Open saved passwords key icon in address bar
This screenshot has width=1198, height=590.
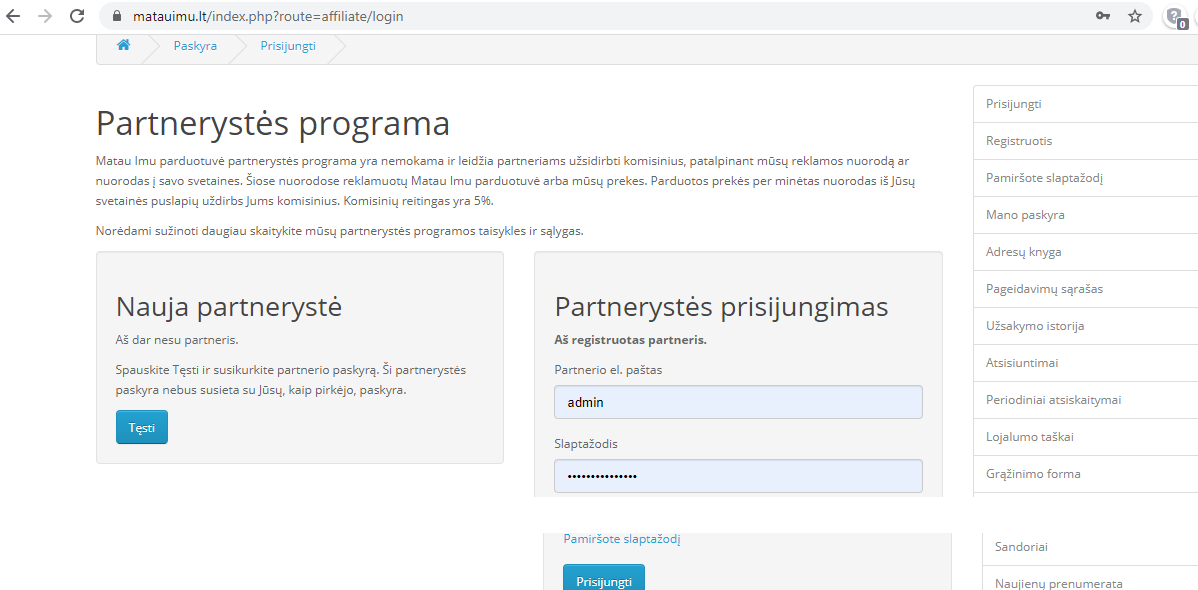click(x=1102, y=16)
